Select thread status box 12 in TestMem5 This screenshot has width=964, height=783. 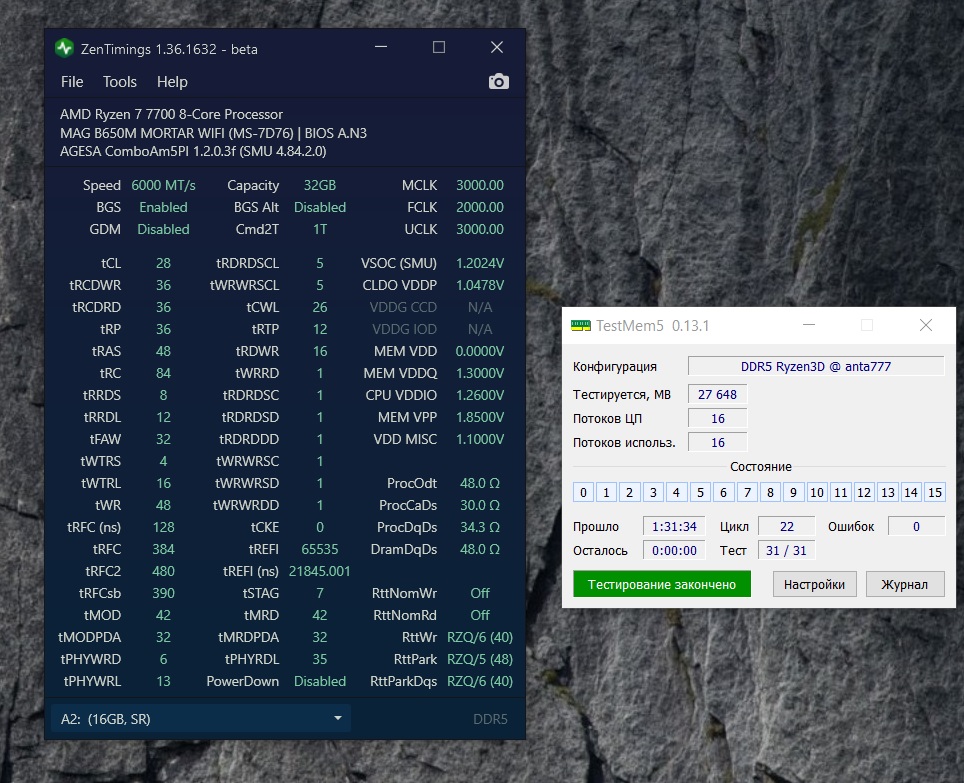tap(864, 492)
